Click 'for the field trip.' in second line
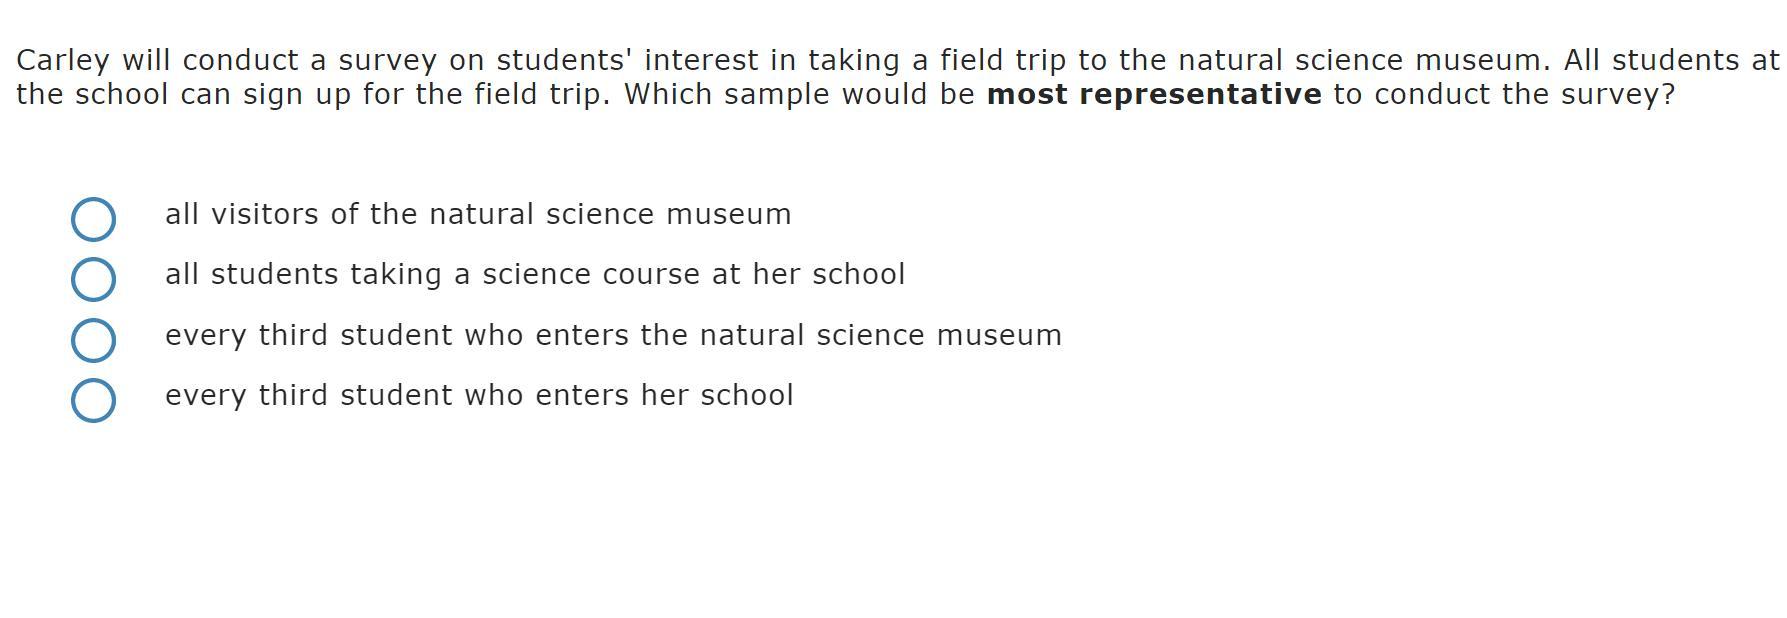1787x618 pixels. click(x=486, y=94)
